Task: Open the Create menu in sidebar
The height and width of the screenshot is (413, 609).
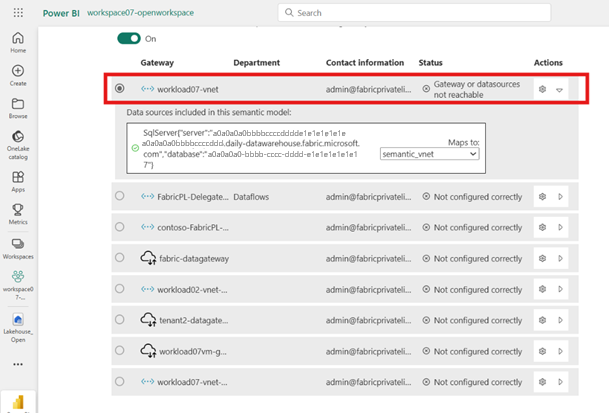Action: (18, 75)
